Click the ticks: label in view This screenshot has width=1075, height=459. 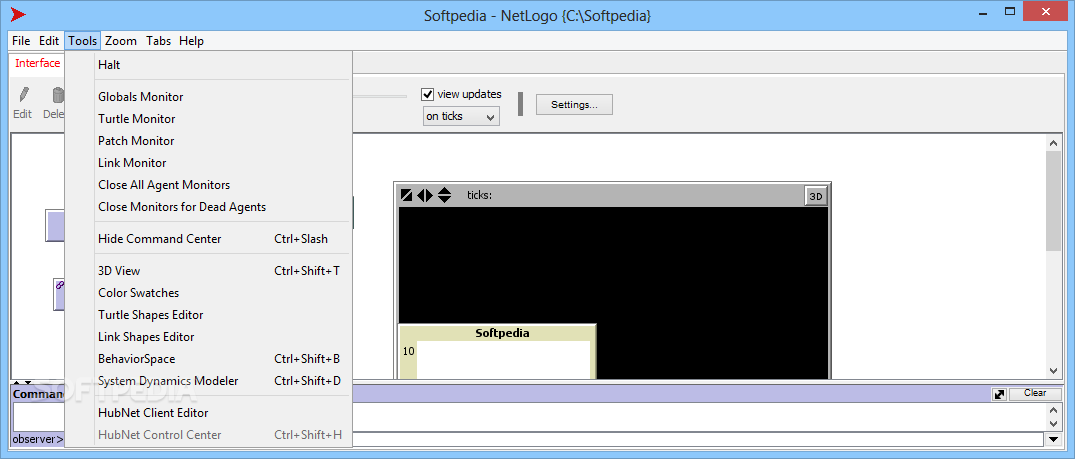point(479,196)
